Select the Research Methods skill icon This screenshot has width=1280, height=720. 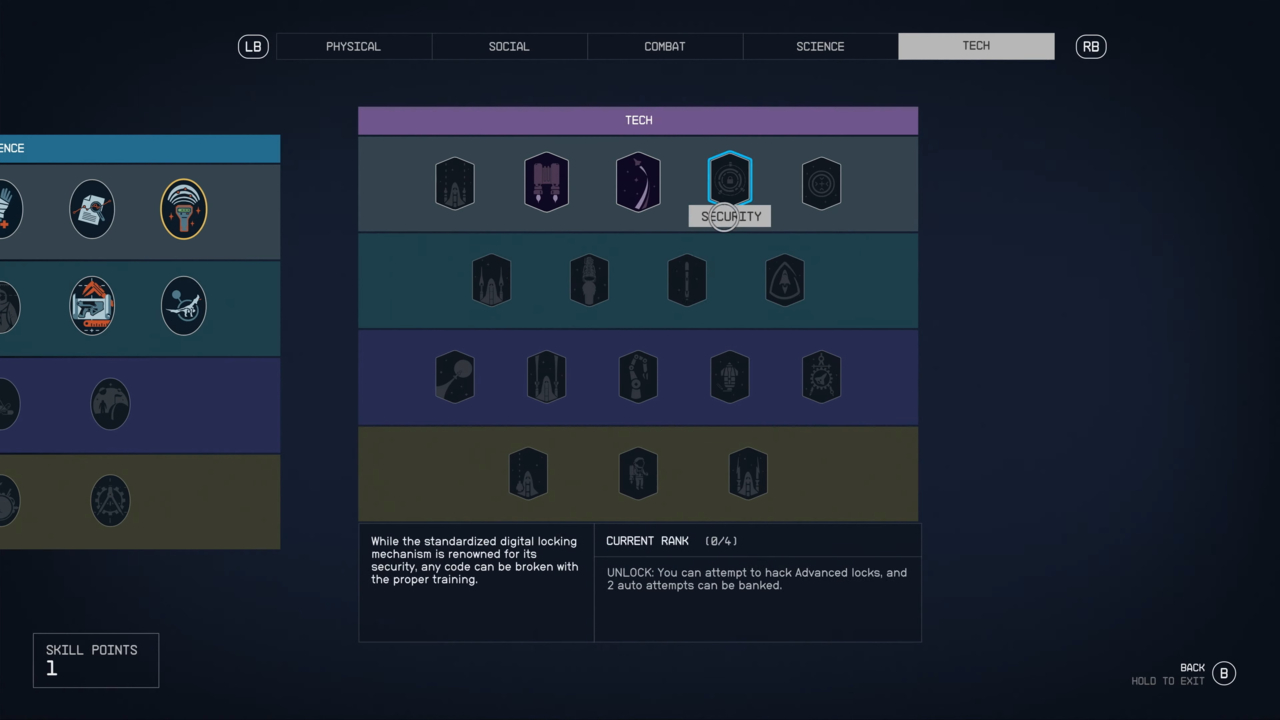click(92, 209)
